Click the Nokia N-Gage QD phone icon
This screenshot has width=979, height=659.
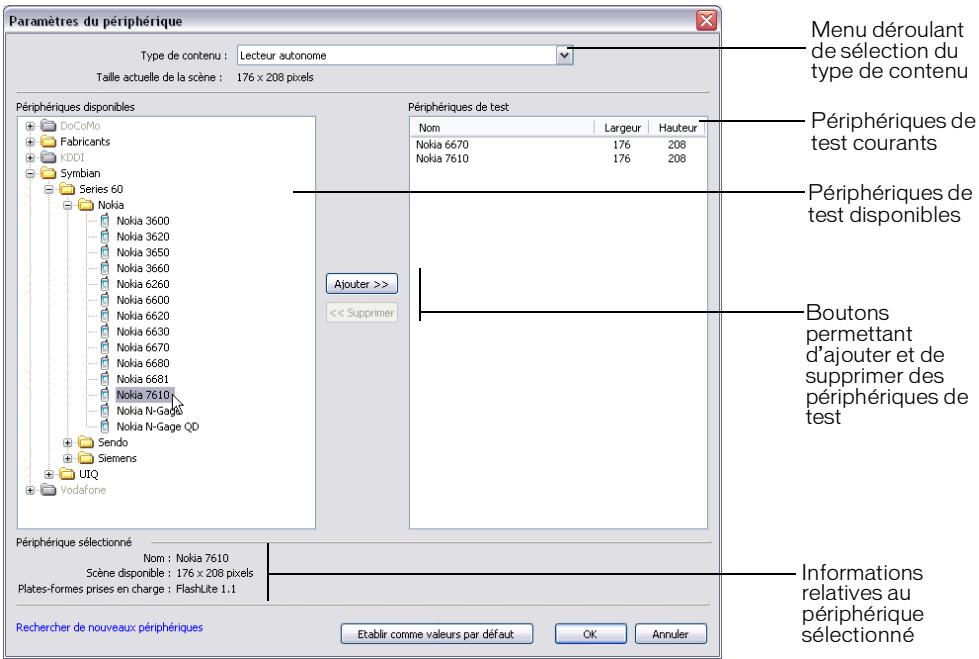pos(105,427)
